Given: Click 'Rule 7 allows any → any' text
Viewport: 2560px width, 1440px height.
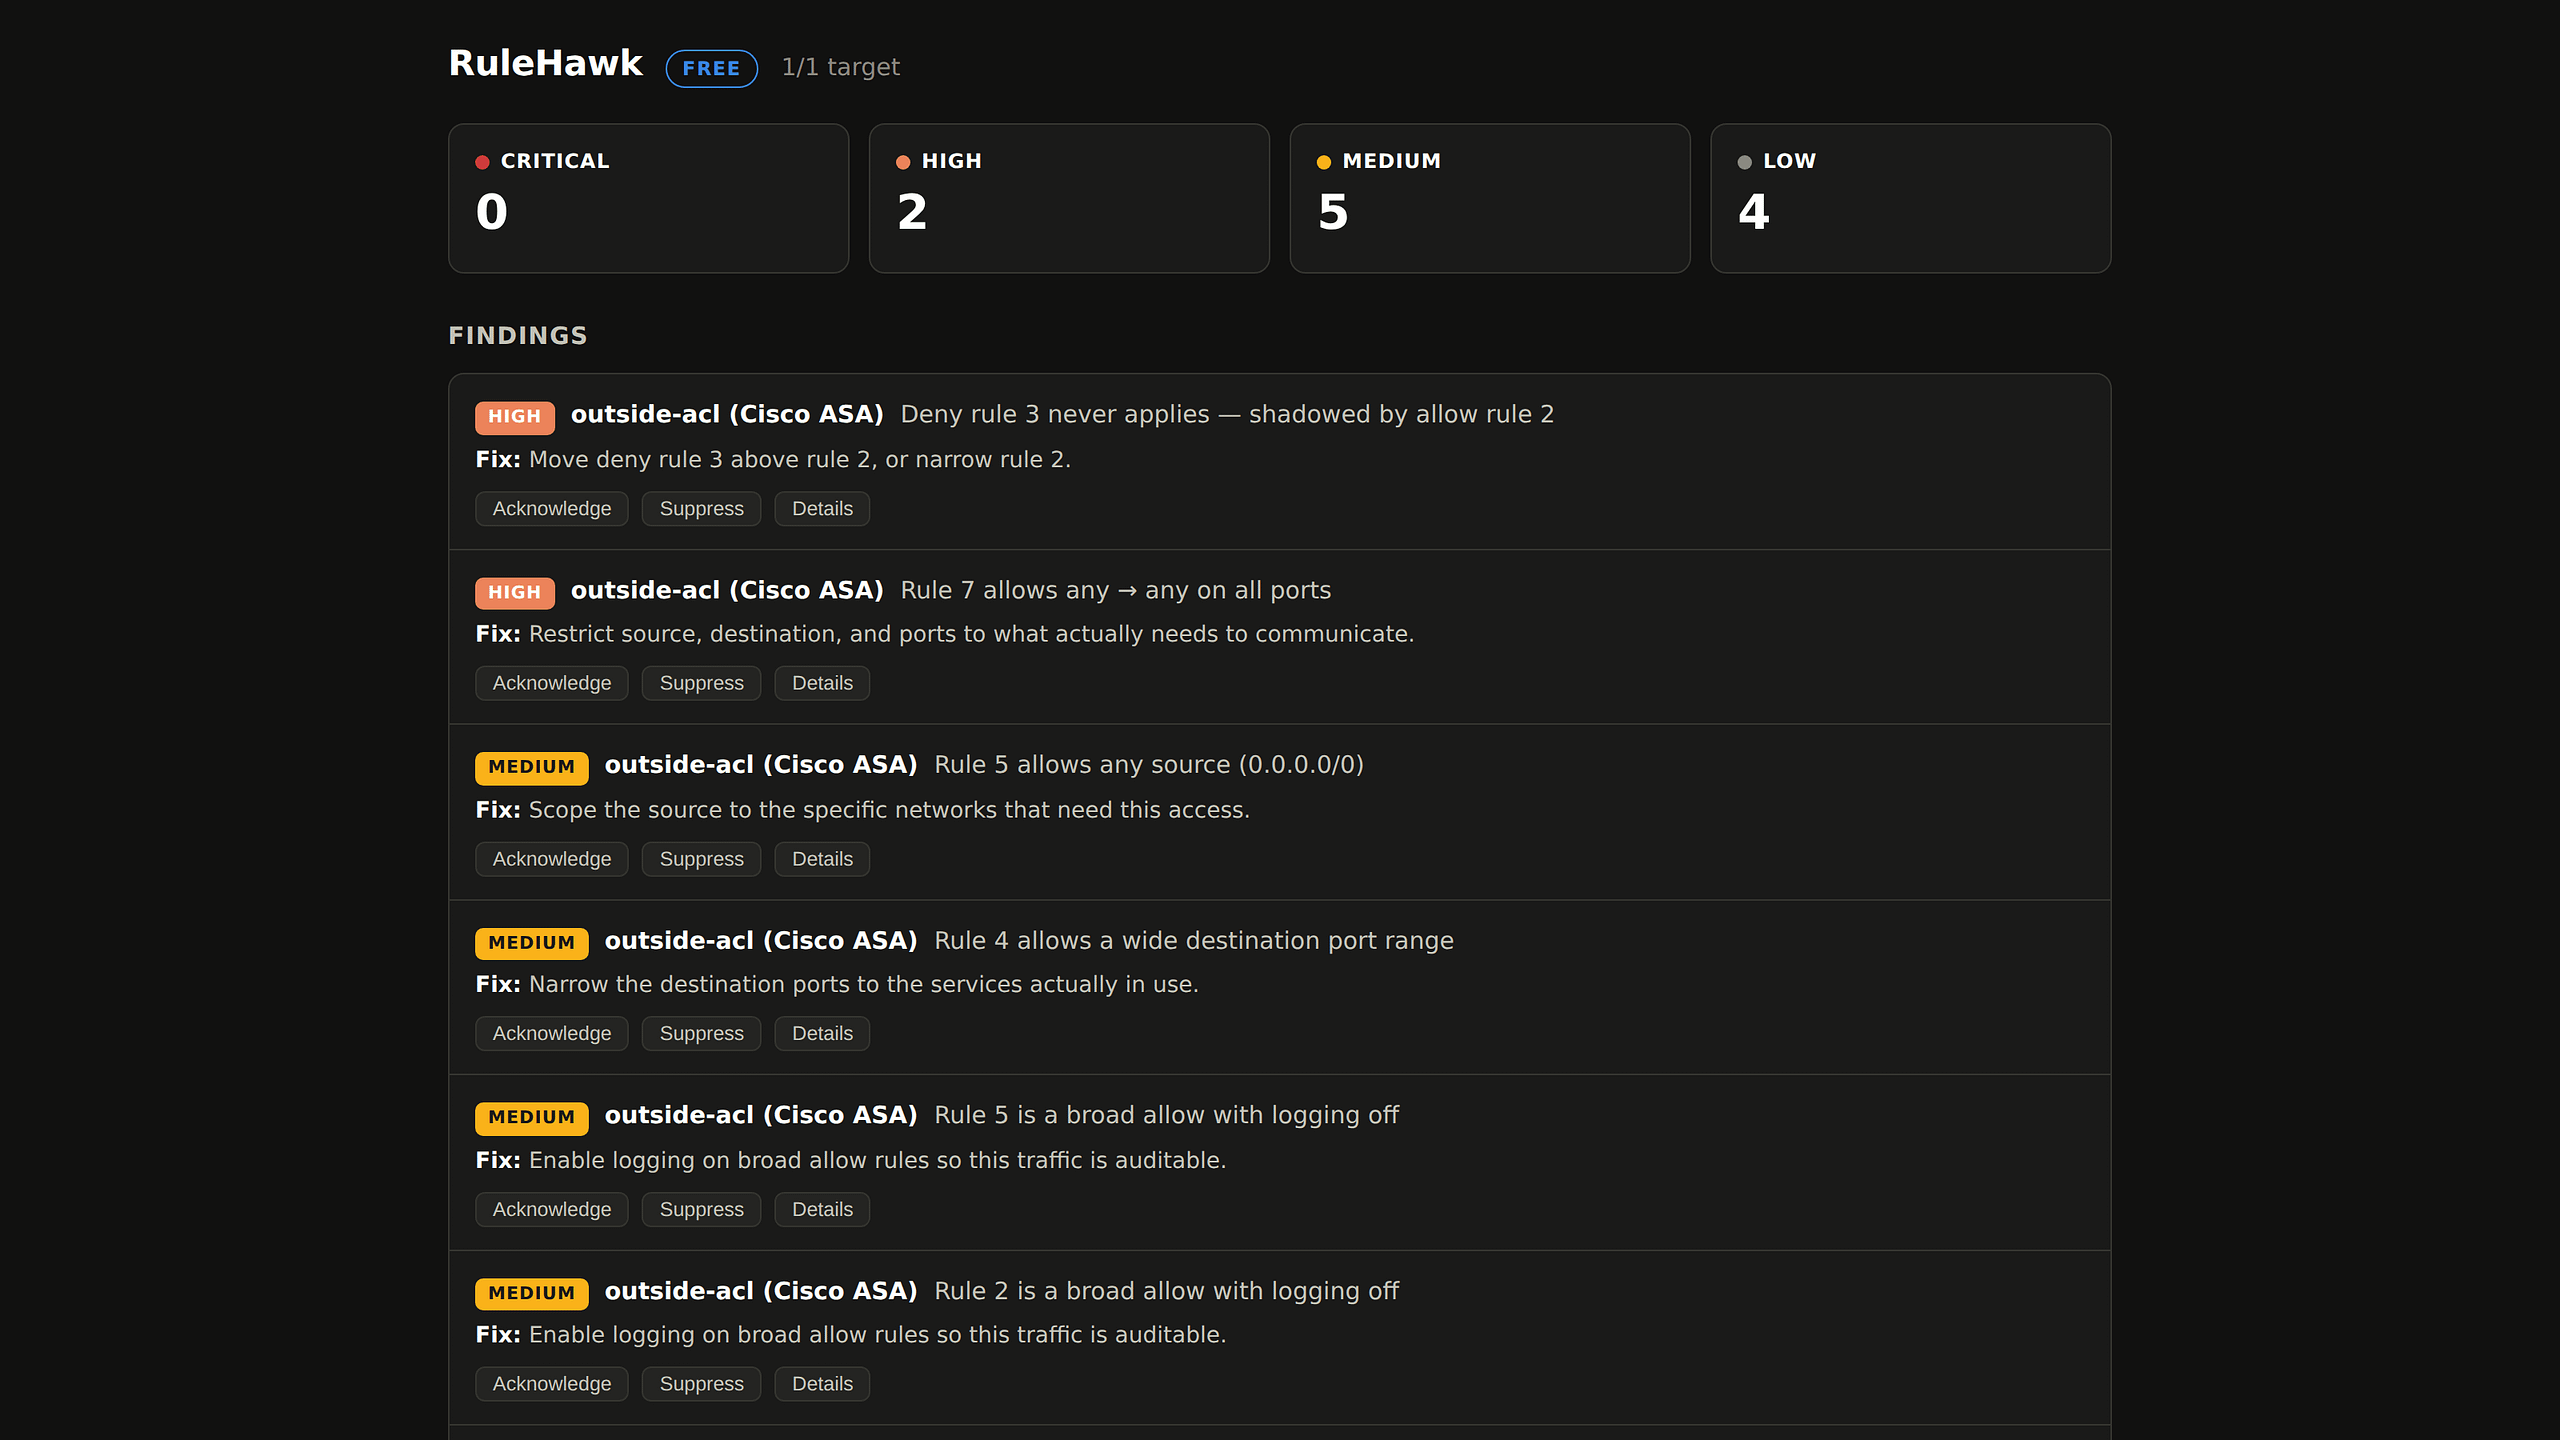Looking at the screenshot, I should (x=1115, y=590).
